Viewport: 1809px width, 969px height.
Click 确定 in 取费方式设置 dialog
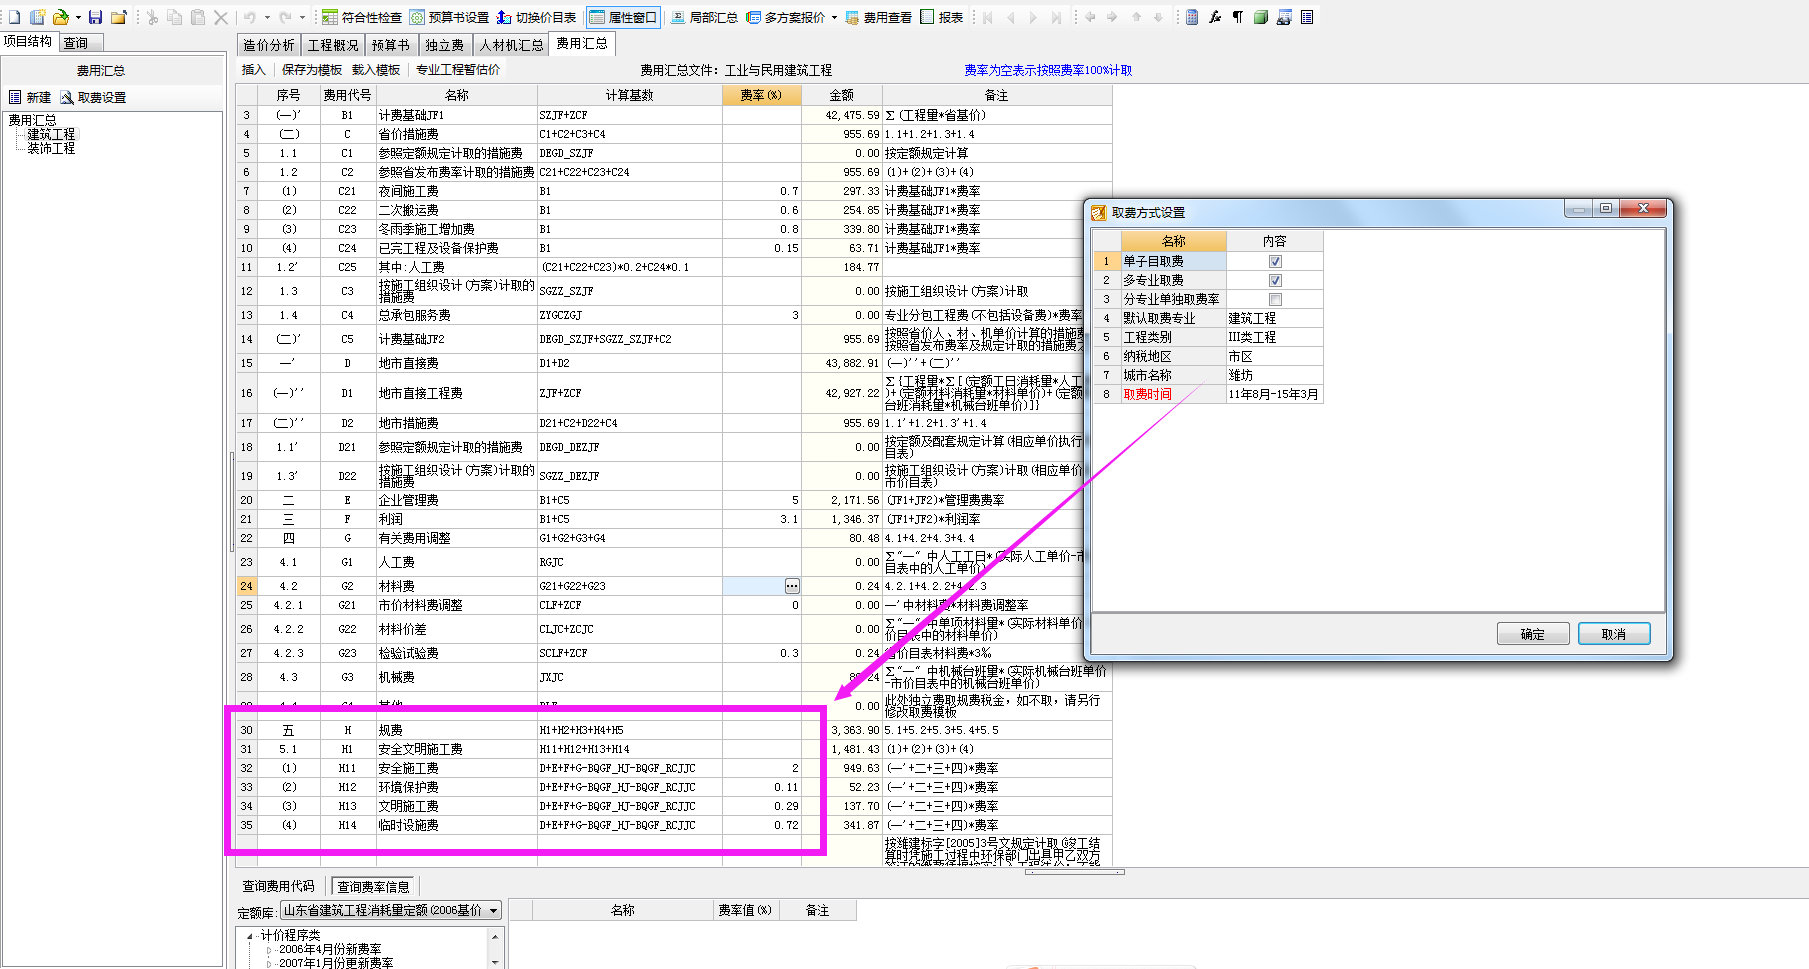[1533, 634]
